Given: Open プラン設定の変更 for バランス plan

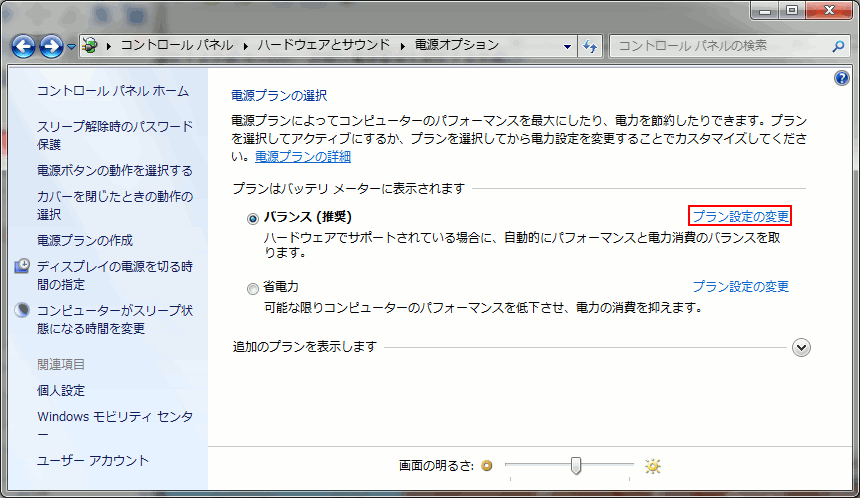Looking at the screenshot, I should (x=740, y=216).
